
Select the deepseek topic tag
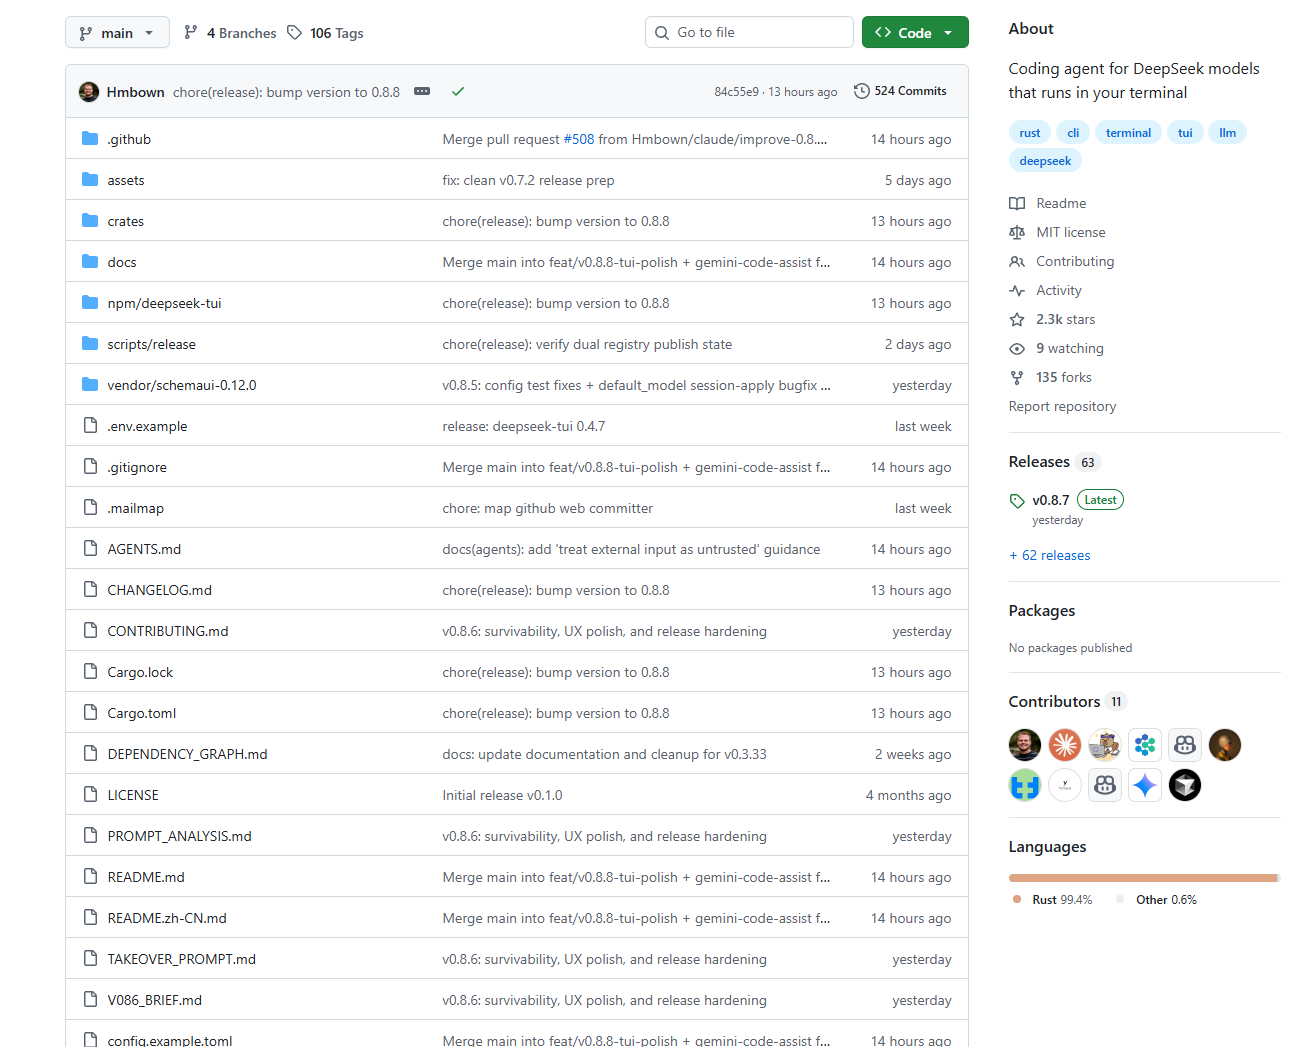point(1045,161)
